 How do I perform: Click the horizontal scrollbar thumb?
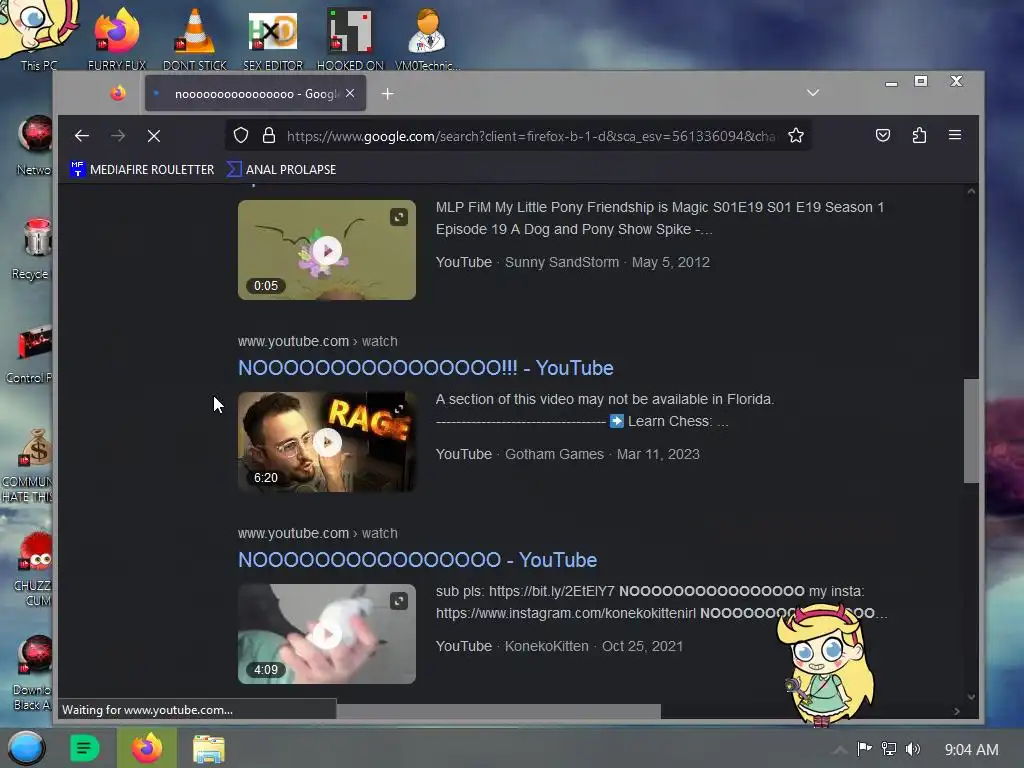coord(498,711)
